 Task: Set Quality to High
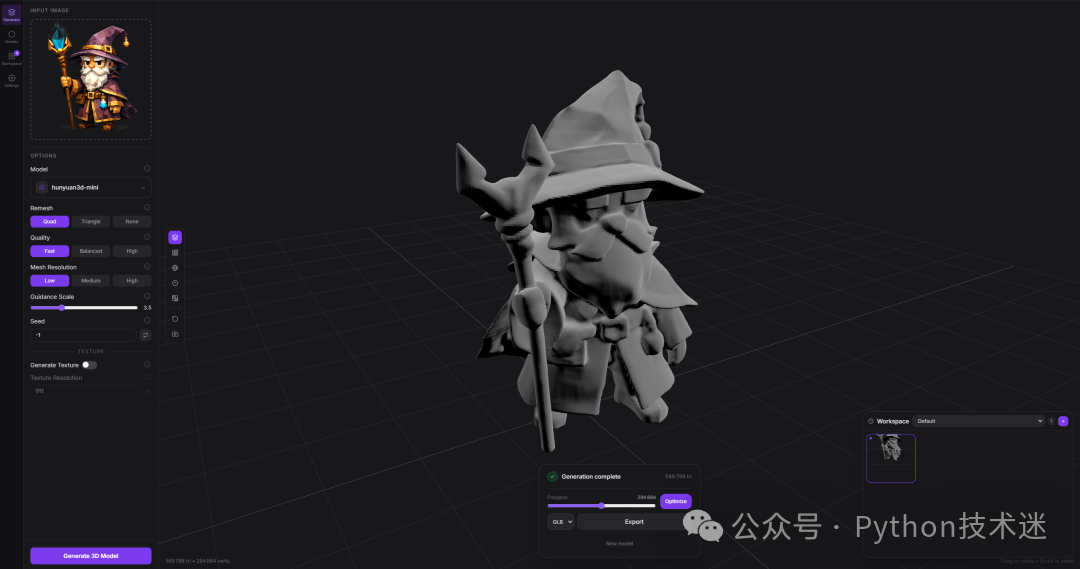click(132, 251)
